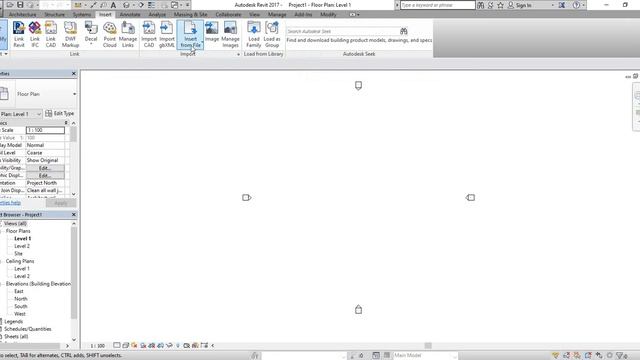This screenshot has width=640, height=360.
Task: Click the canvas horizontal scrollbar thumb
Action: click(428, 346)
